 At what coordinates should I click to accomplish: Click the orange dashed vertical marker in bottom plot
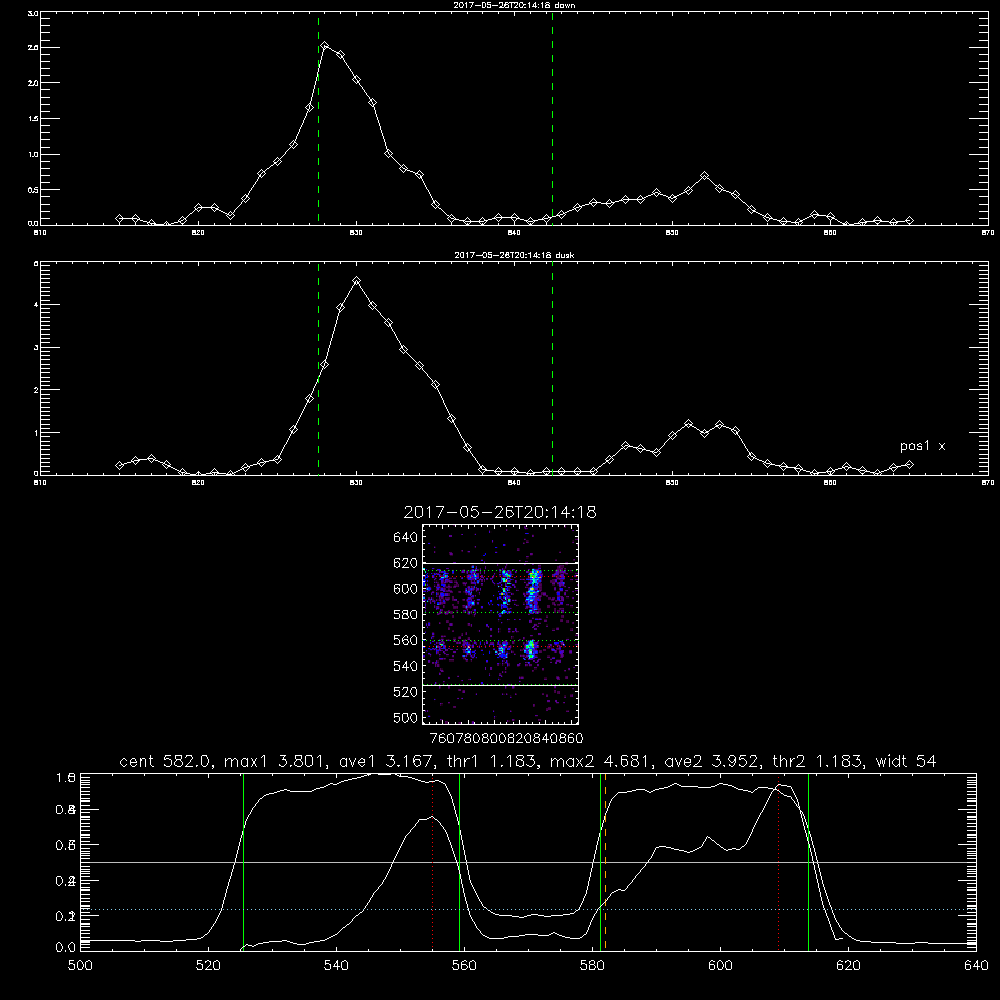coord(605,862)
